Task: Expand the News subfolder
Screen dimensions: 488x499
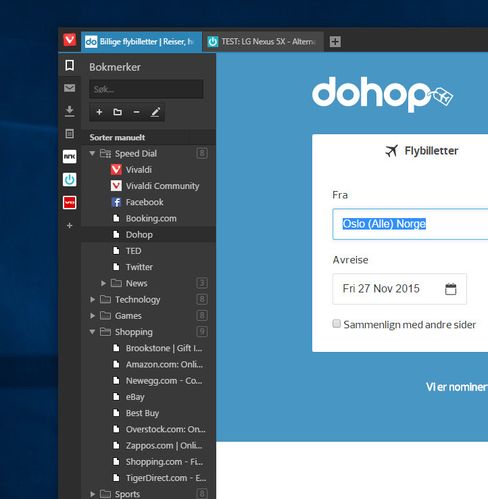Action: click(103, 283)
